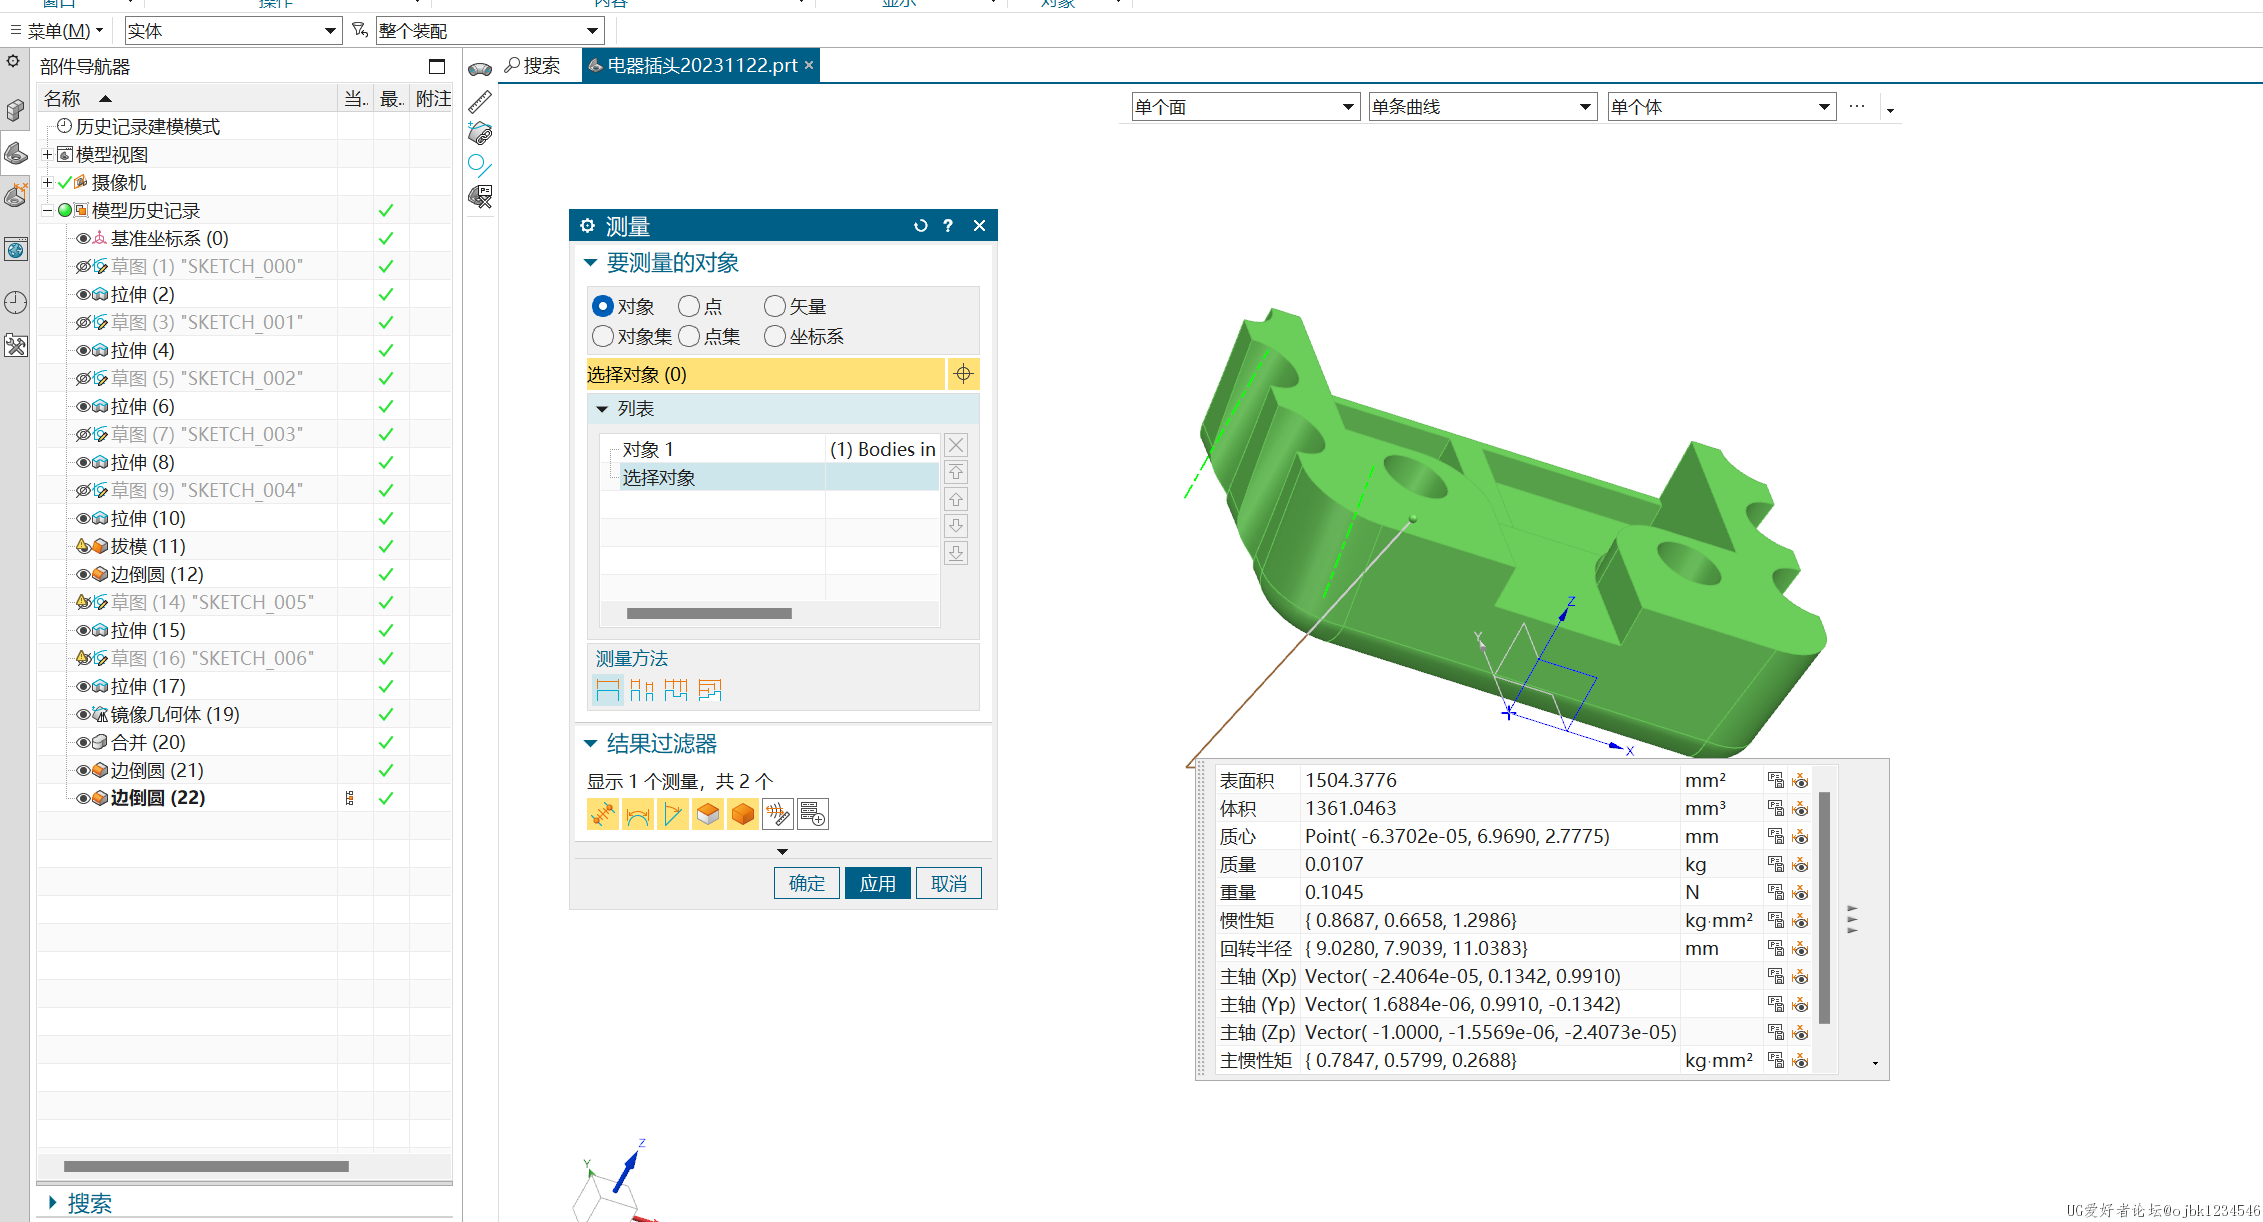Screen dimensions: 2263x1222
Task: Click the 应用 button
Action: [878, 884]
